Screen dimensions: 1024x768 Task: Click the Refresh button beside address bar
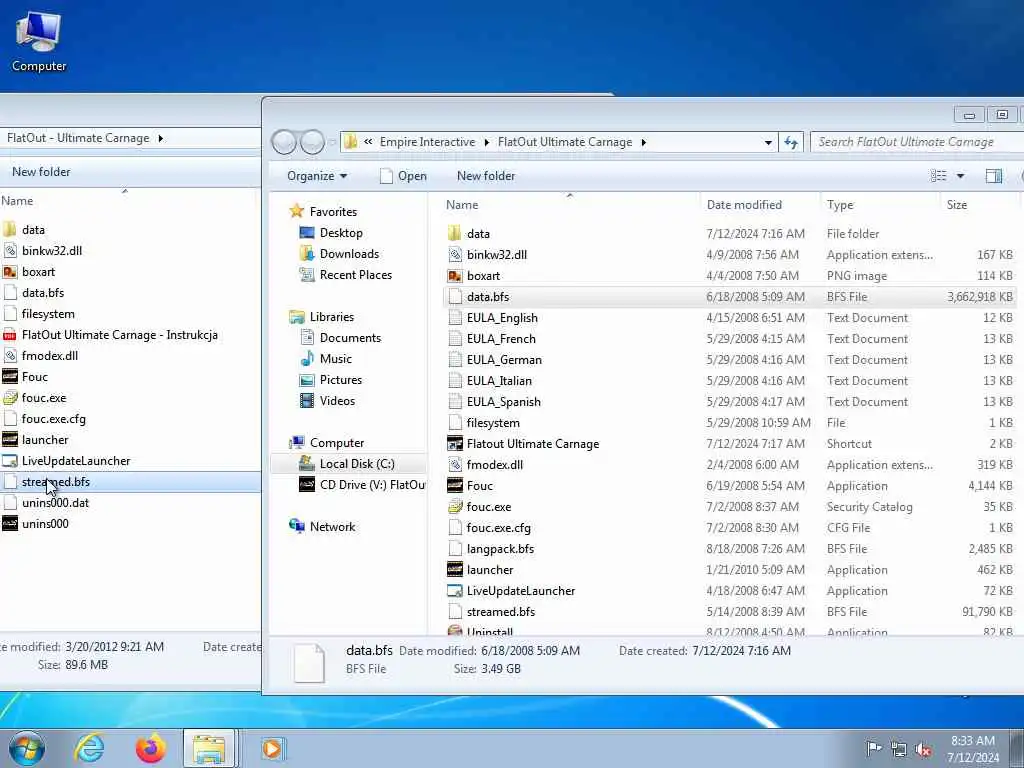tap(791, 142)
